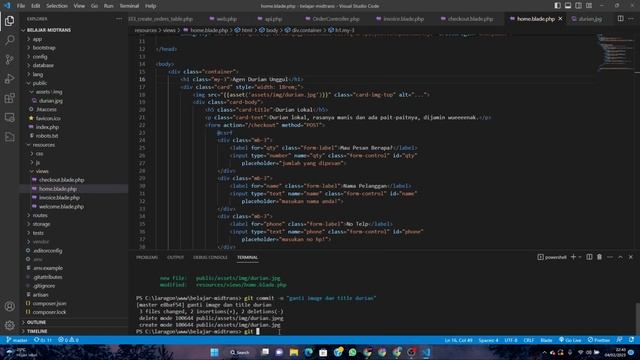The image size is (640, 360).
Task: Open the Run and Debug view
Action: pyautogui.click(x=9, y=79)
